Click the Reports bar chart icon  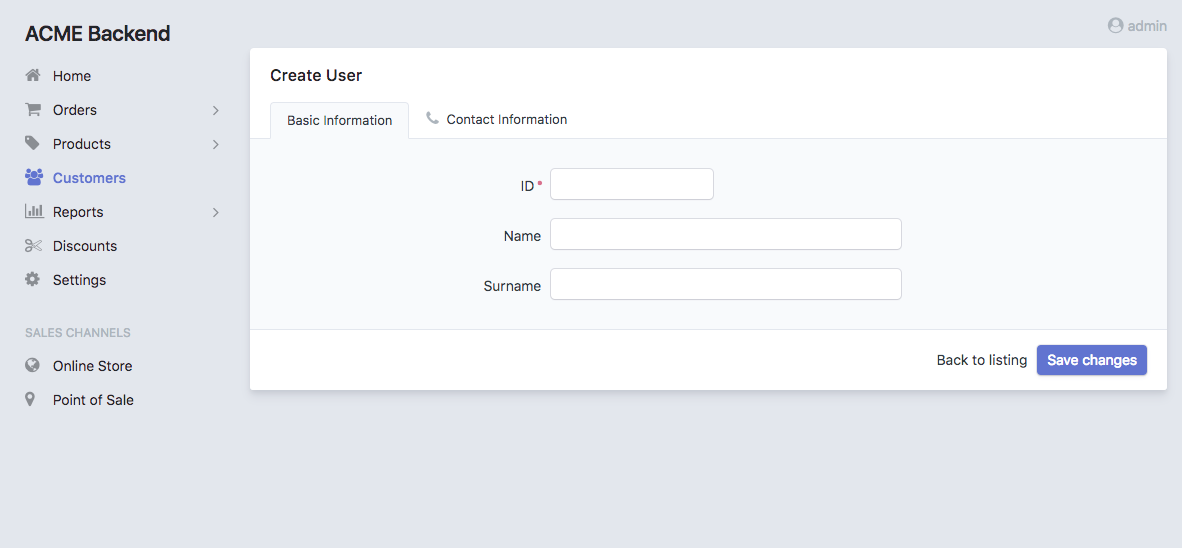(33, 212)
